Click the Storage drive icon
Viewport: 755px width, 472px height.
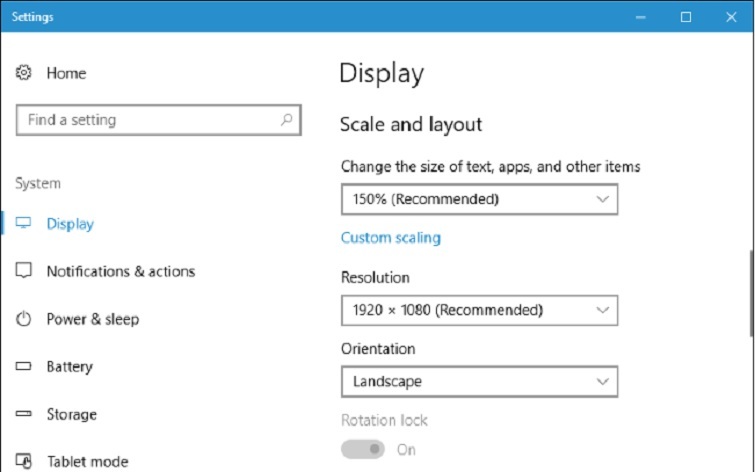tap(25, 414)
